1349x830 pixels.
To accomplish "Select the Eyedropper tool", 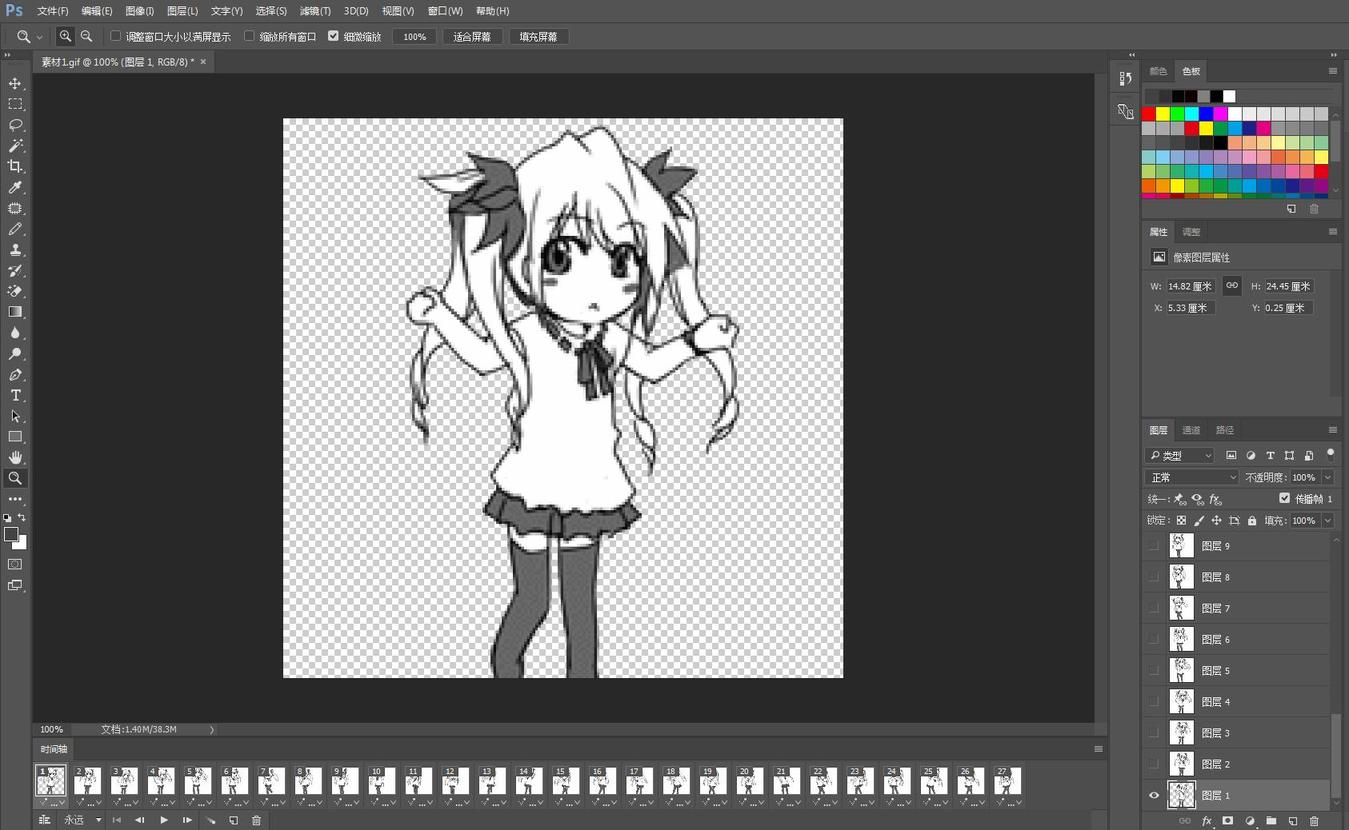I will tap(15, 187).
